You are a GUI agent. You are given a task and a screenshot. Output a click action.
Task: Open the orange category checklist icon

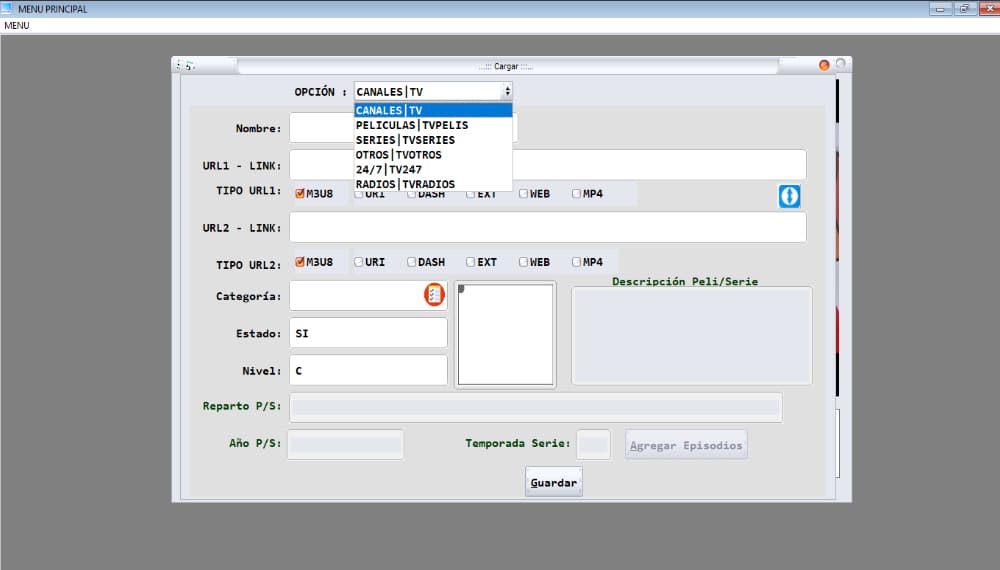[x=434, y=295]
